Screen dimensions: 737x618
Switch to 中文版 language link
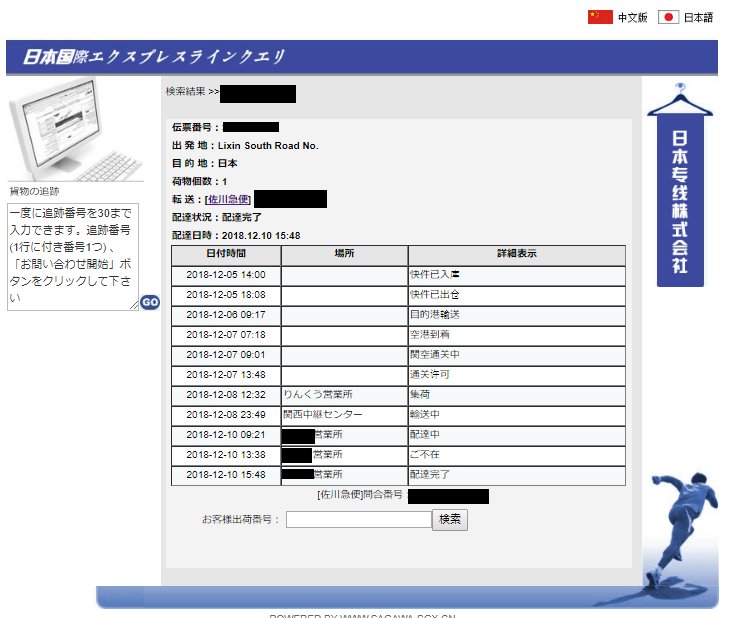point(633,18)
